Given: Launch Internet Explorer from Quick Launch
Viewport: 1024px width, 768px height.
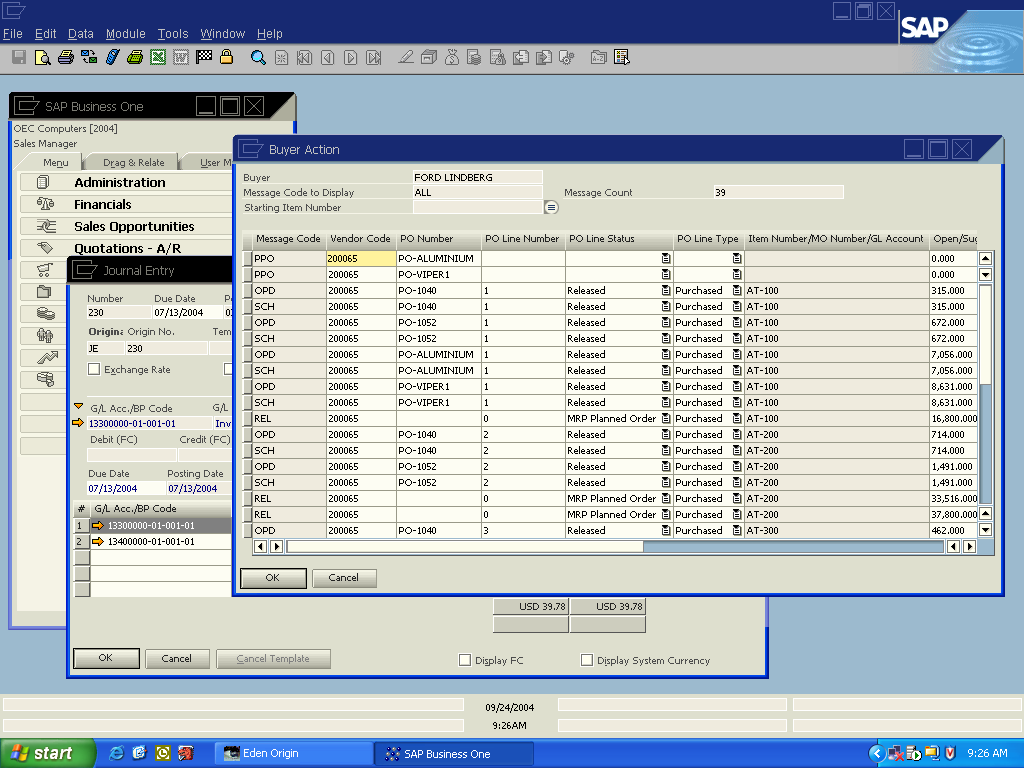Looking at the screenshot, I should click(116, 753).
